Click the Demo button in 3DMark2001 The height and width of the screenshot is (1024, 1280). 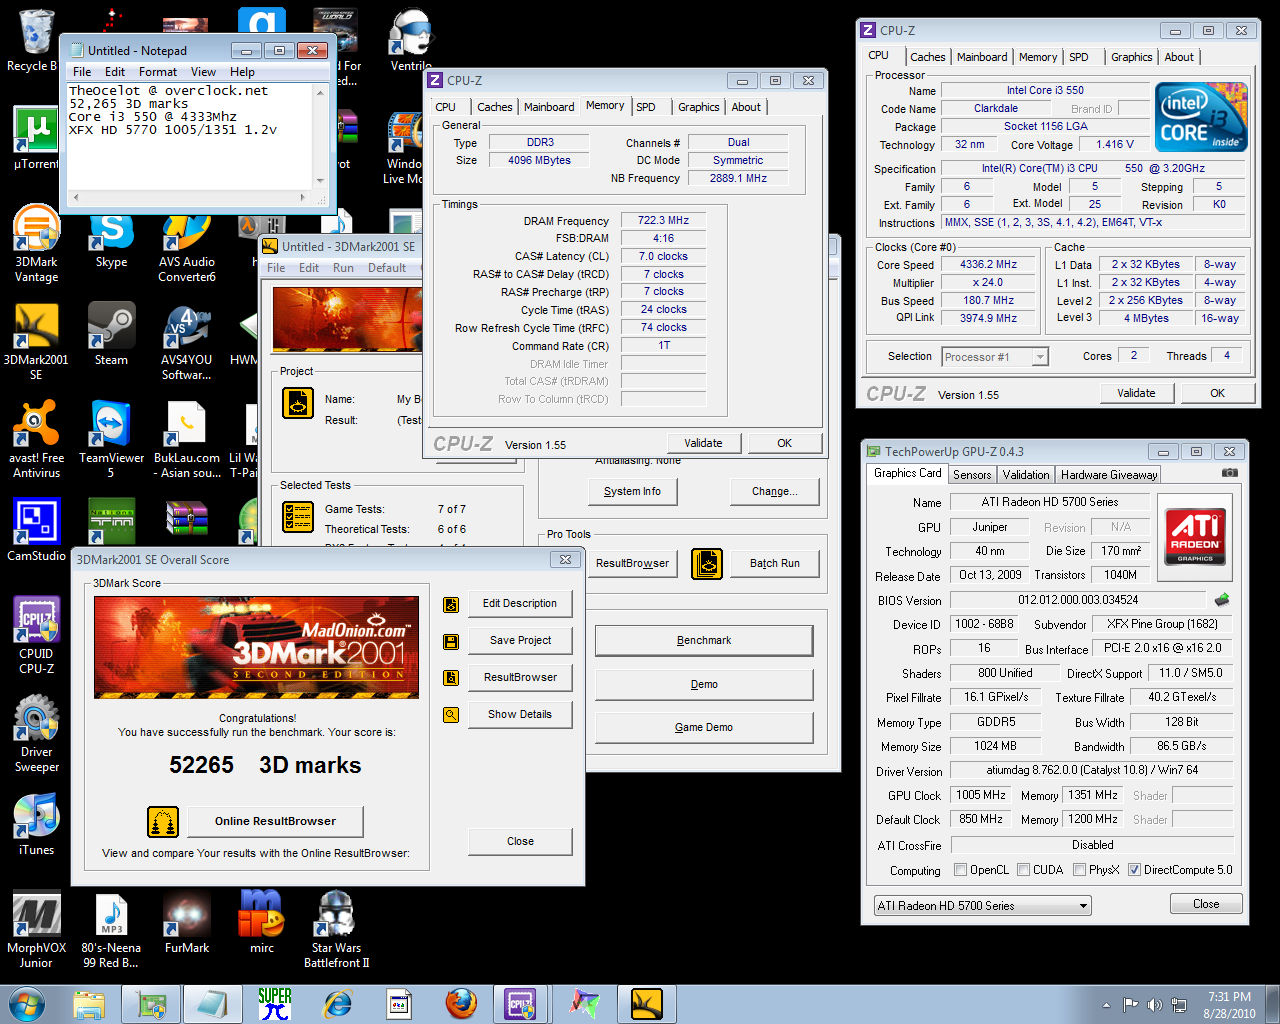704,684
